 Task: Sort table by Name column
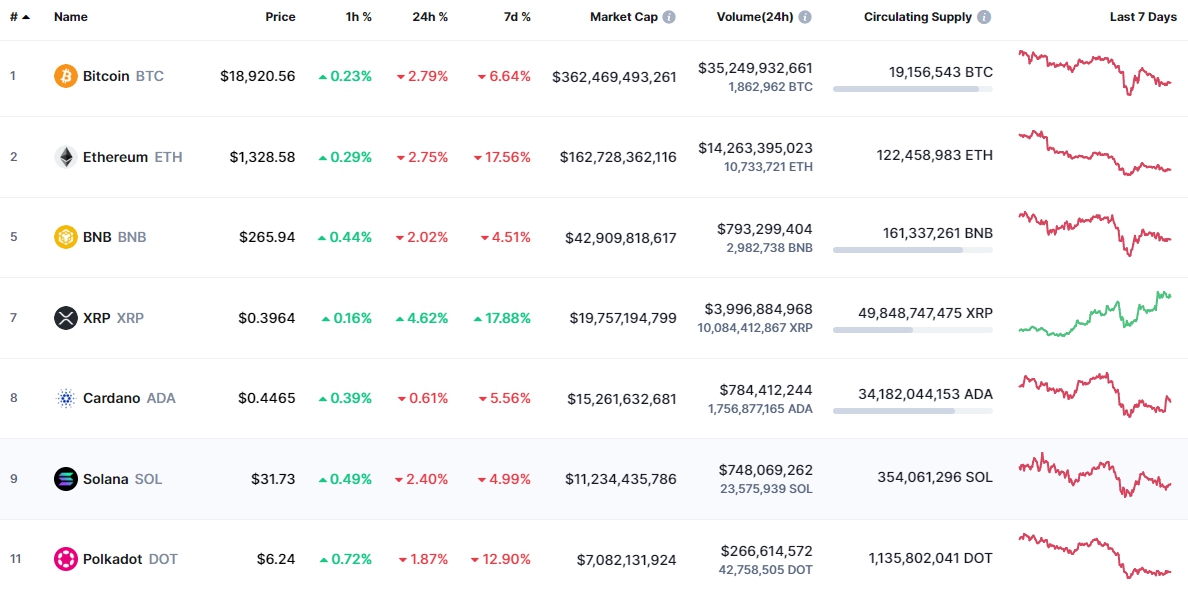point(70,17)
